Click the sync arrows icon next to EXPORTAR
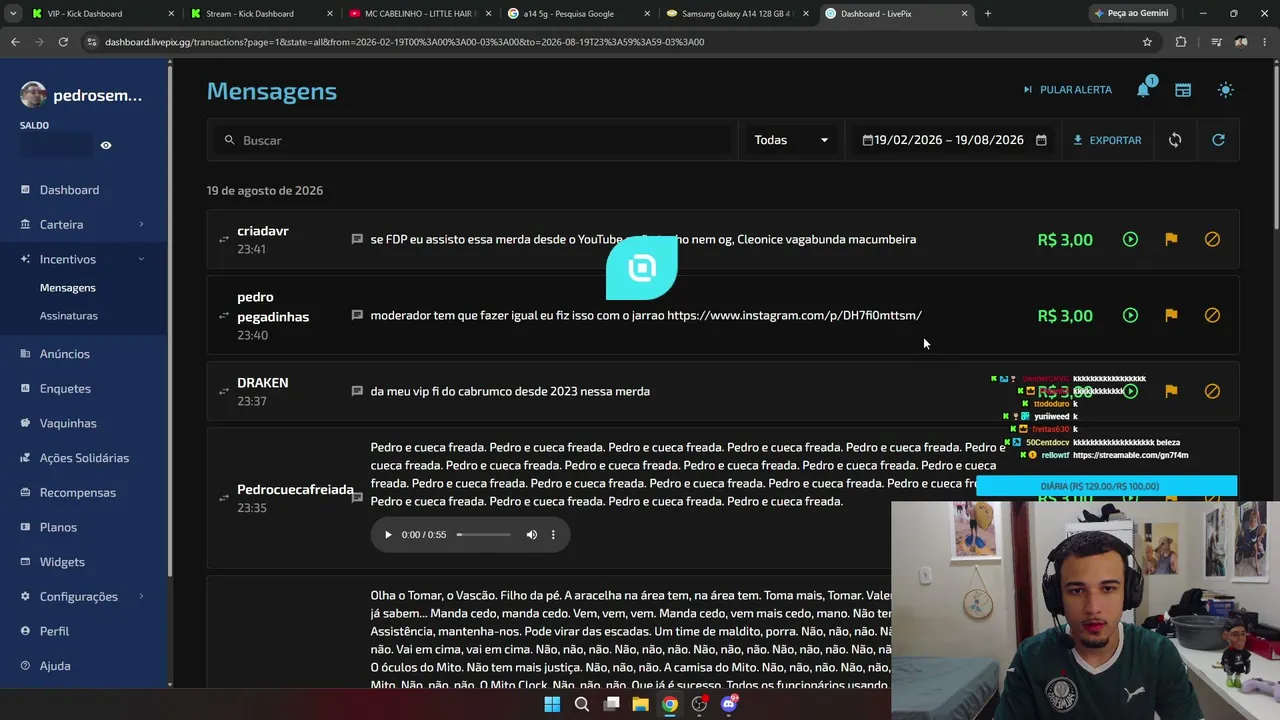Image resolution: width=1280 pixels, height=720 pixels. coord(1175,140)
